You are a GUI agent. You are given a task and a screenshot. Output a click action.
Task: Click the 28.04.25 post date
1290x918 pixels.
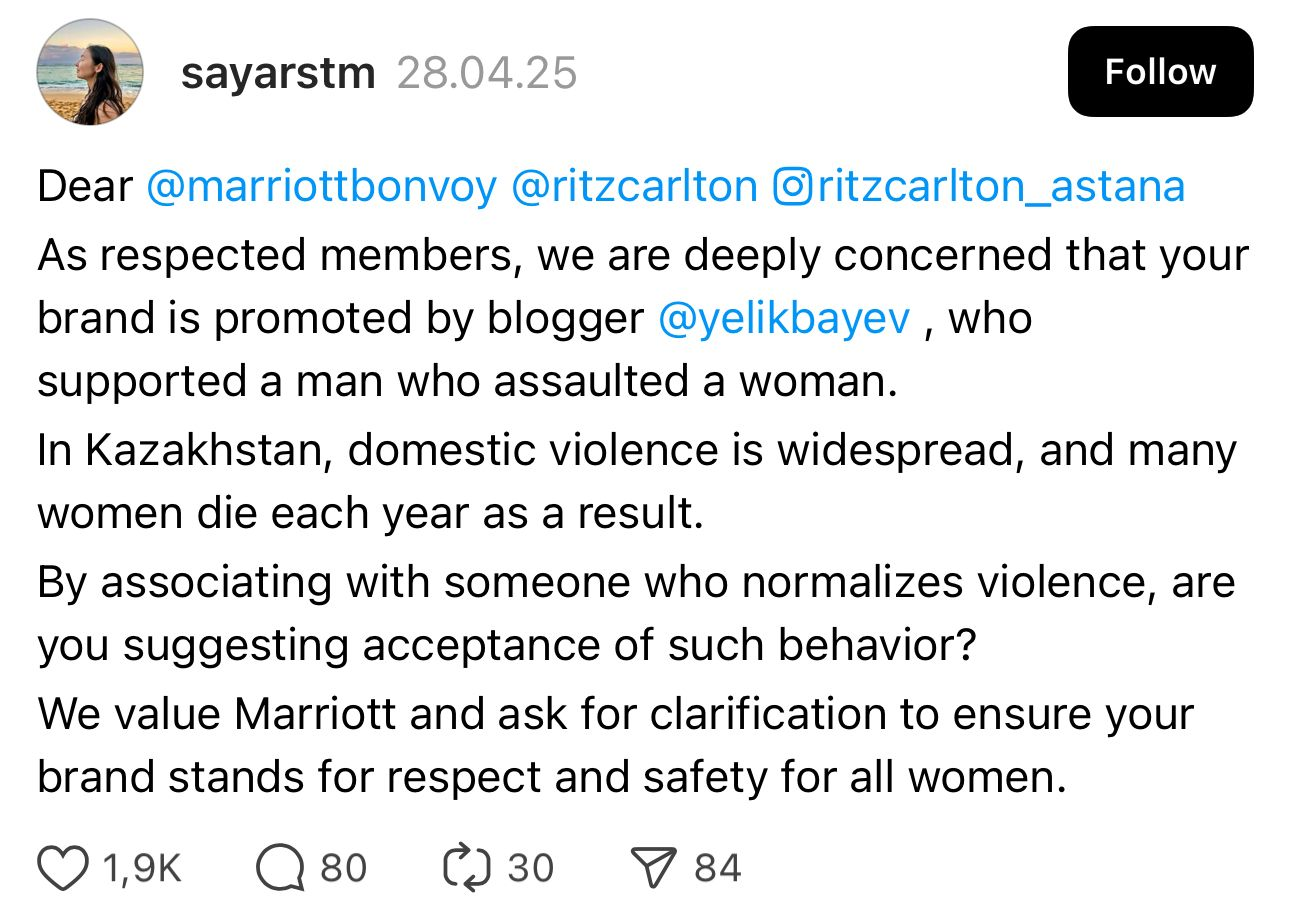coord(487,73)
